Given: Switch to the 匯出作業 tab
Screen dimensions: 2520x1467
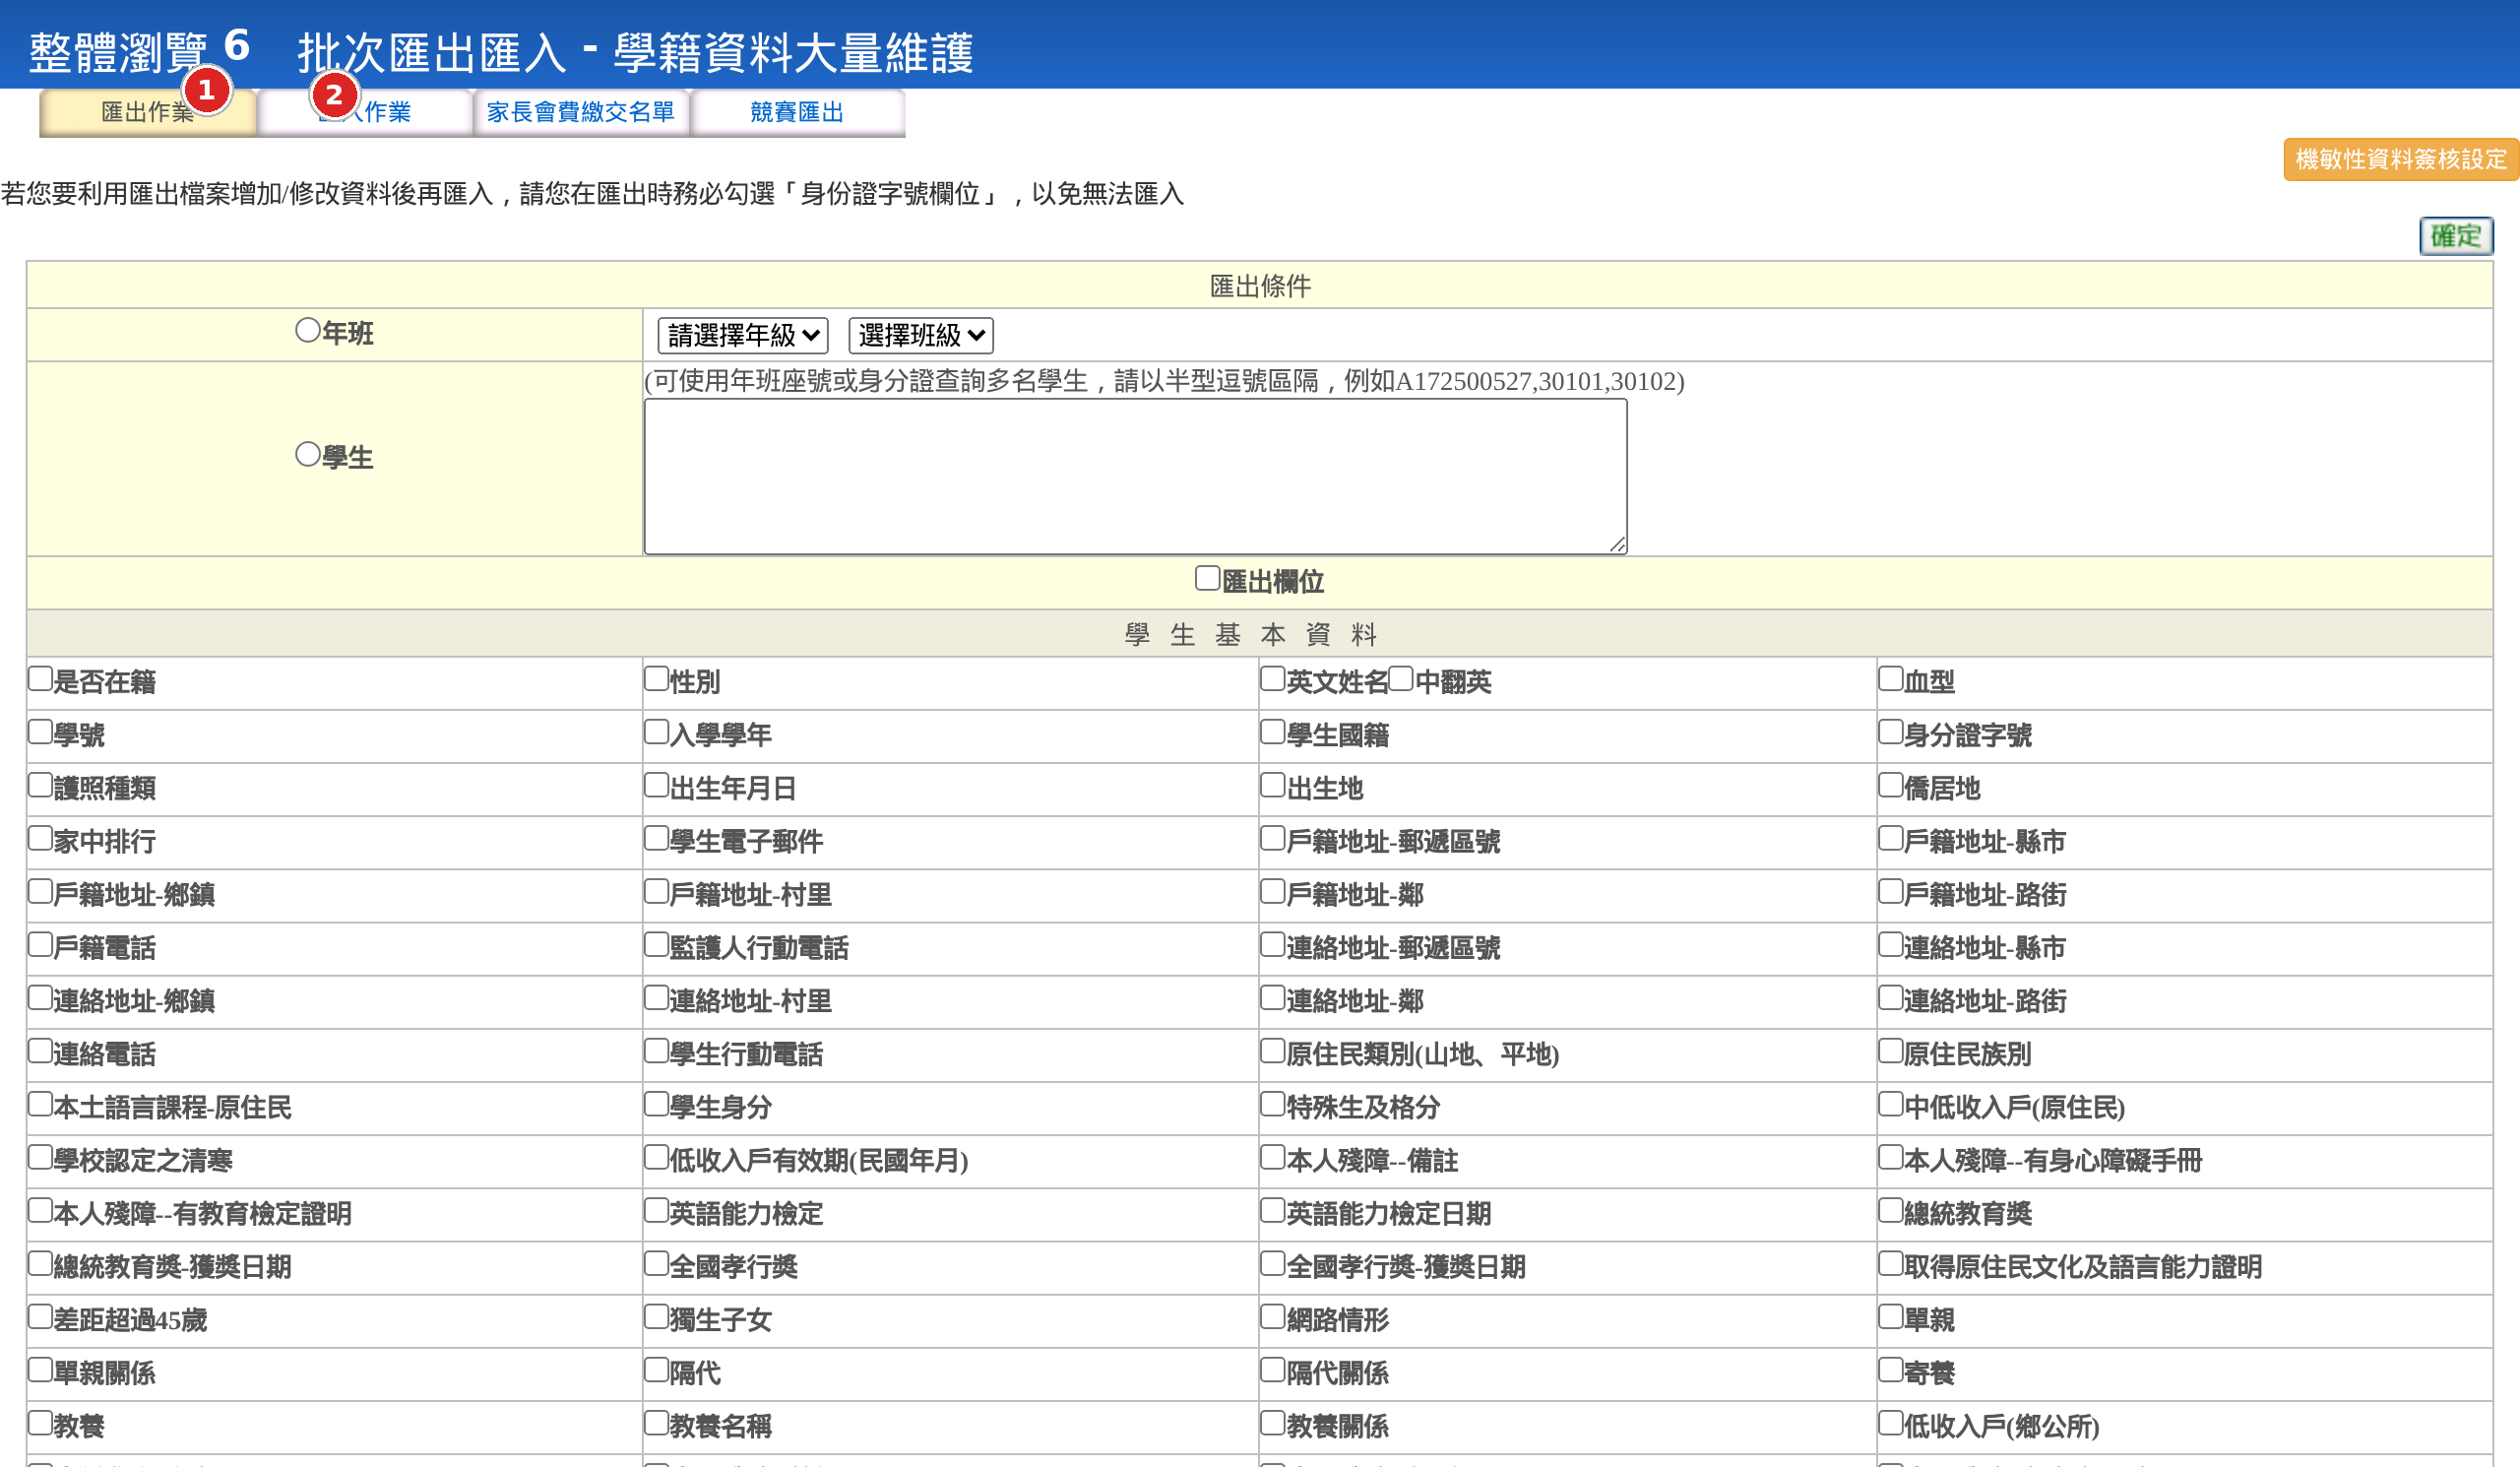Looking at the screenshot, I should coord(147,112).
